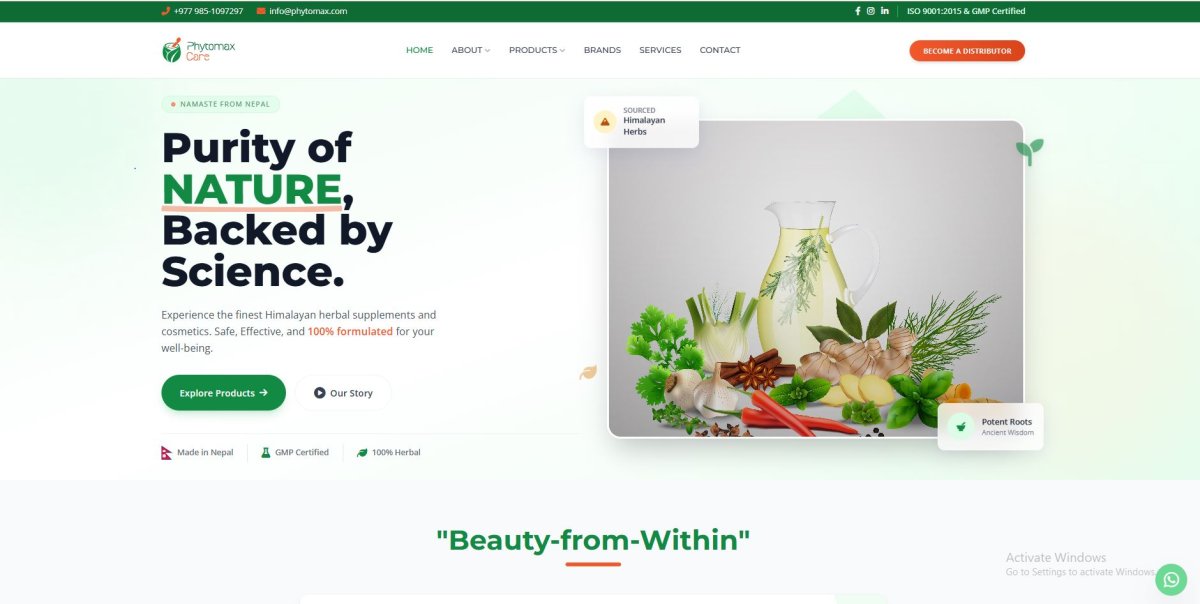The image size is (1200, 604).
Task: Open the CONTACT menu item
Action: pyautogui.click(x=720, y=50)
